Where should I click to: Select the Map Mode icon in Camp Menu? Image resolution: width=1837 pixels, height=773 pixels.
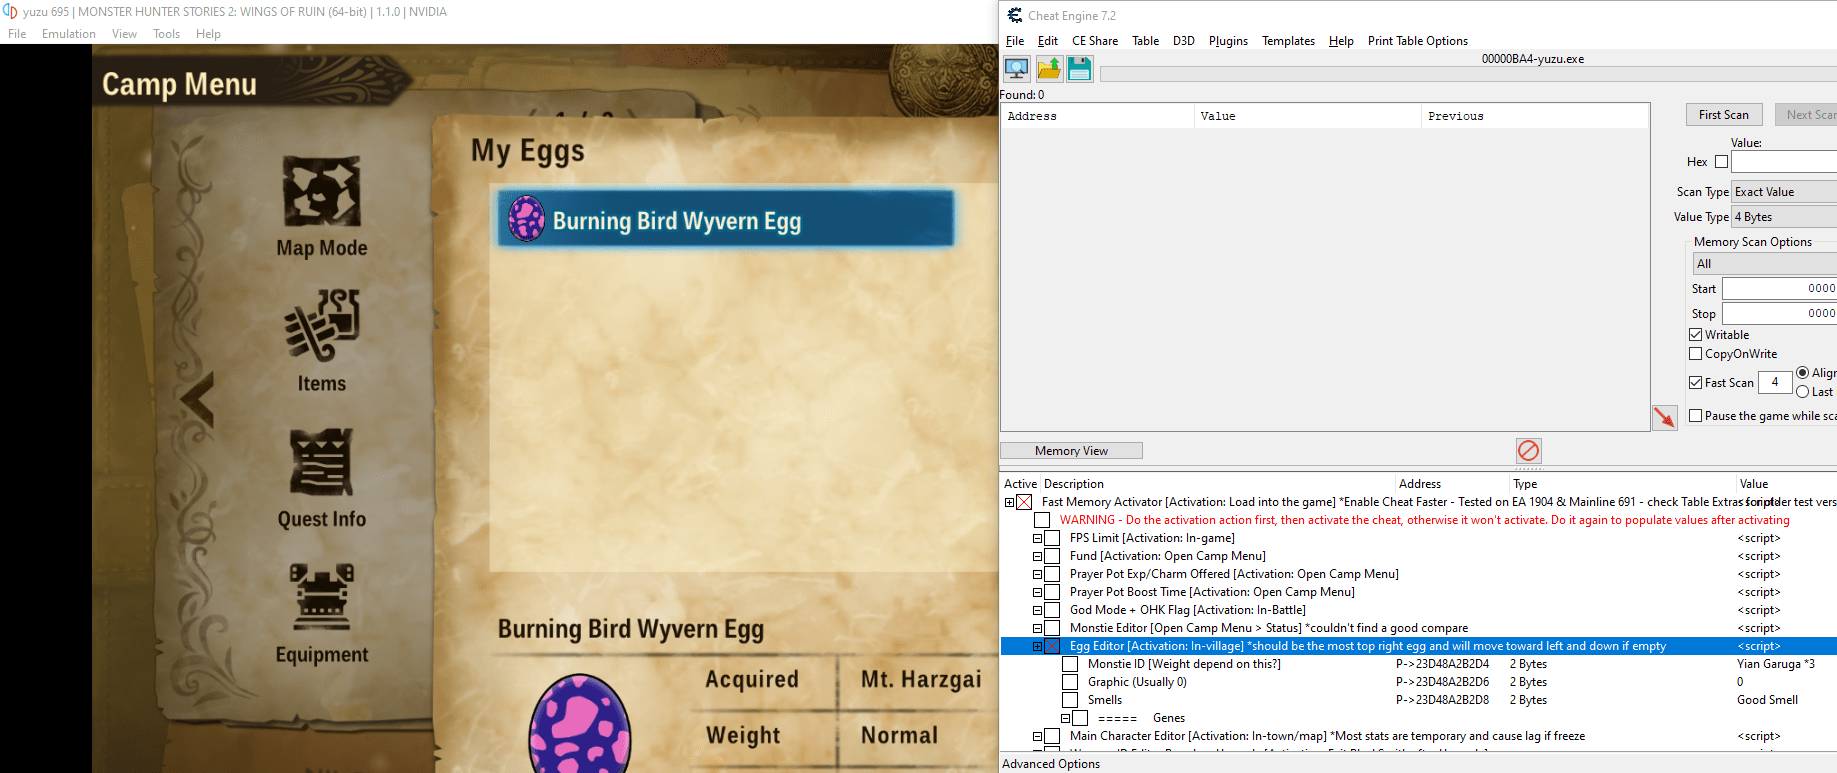tap(321, 191)
